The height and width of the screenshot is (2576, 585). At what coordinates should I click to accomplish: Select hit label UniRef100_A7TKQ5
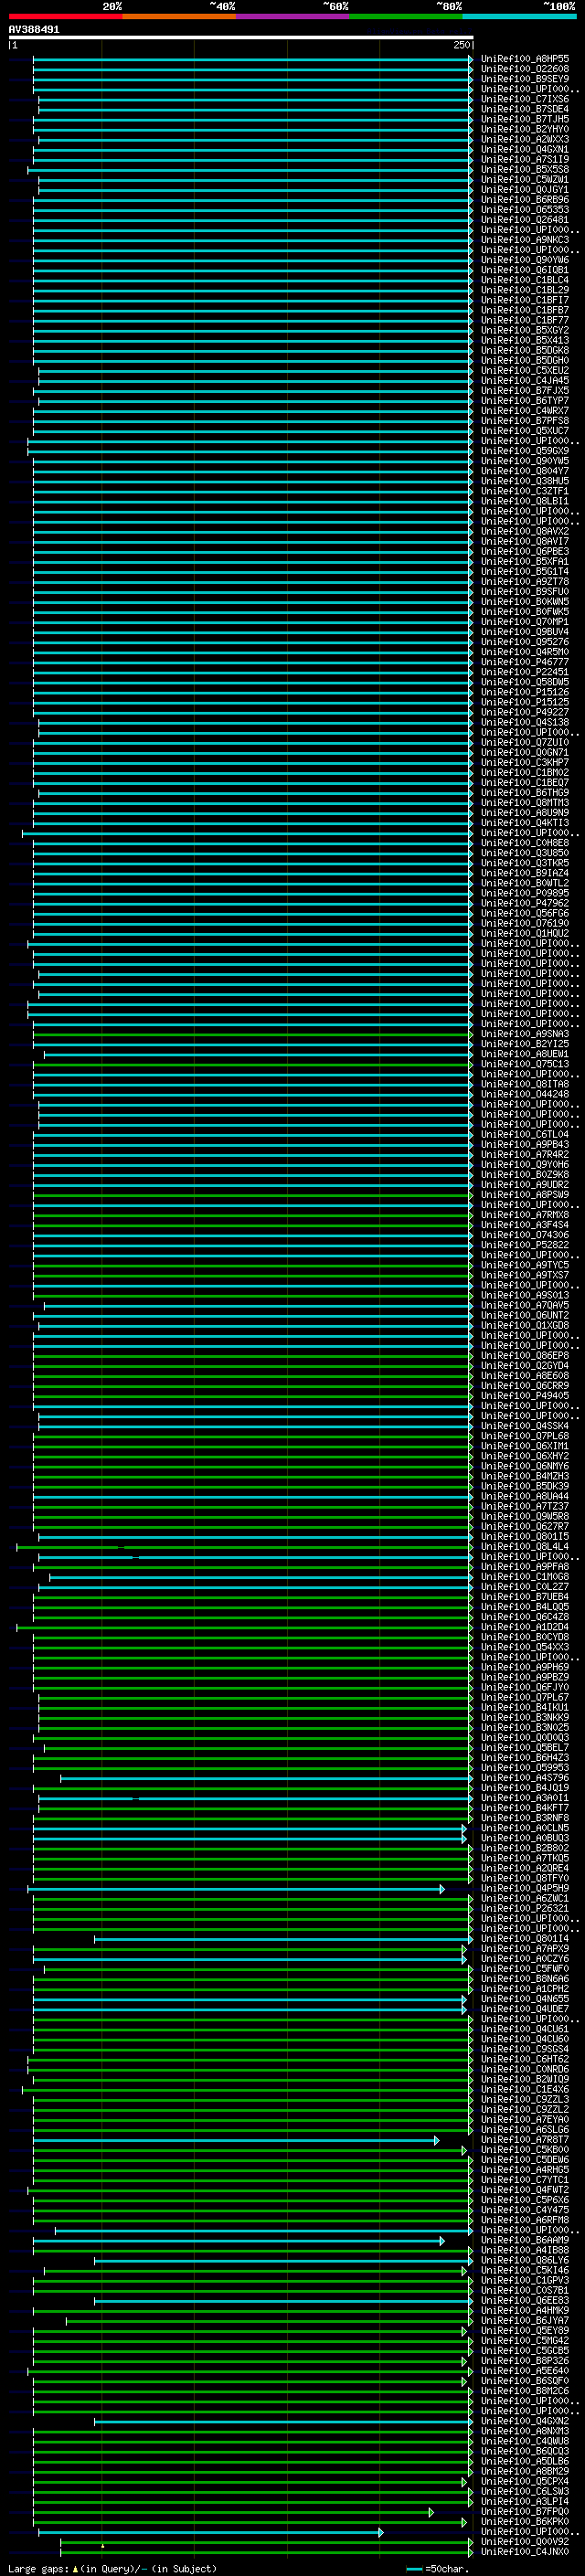tap(525, 1858)
